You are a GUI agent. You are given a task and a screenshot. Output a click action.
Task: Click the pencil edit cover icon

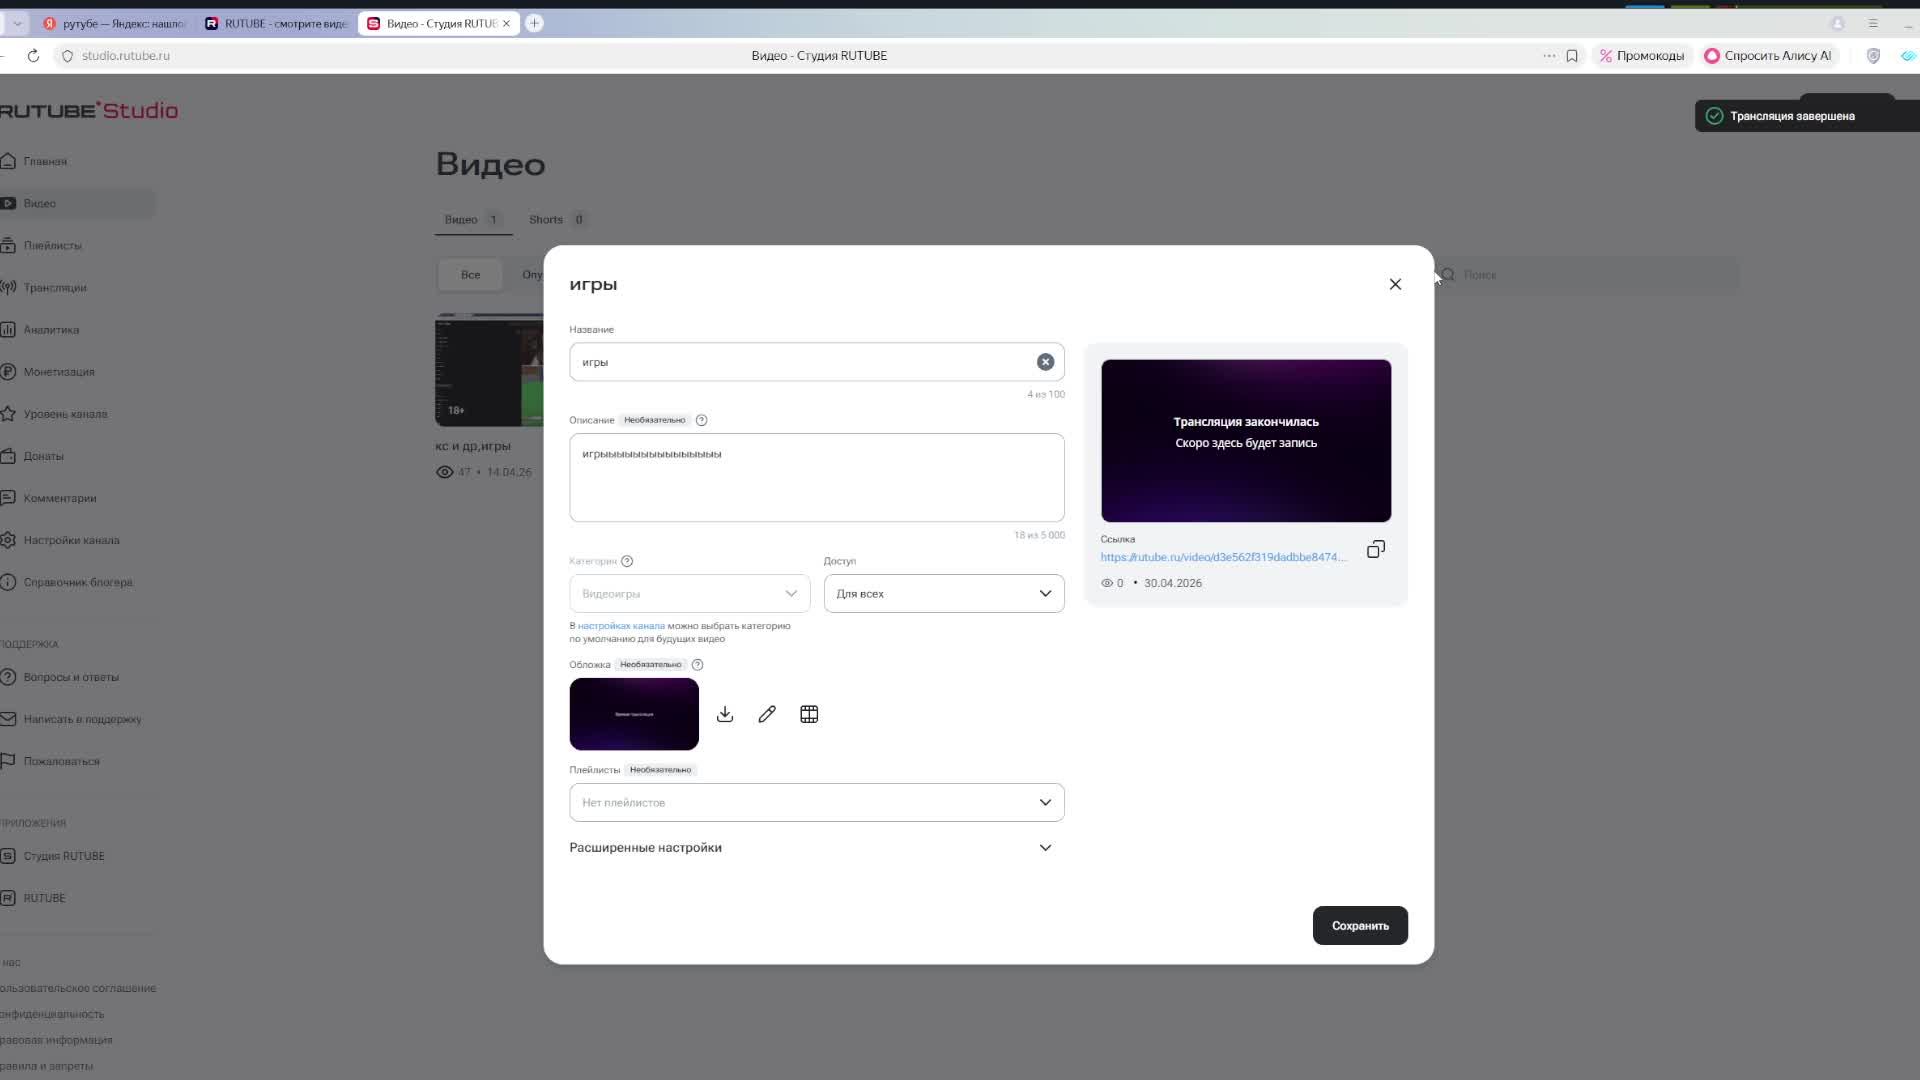767,714
